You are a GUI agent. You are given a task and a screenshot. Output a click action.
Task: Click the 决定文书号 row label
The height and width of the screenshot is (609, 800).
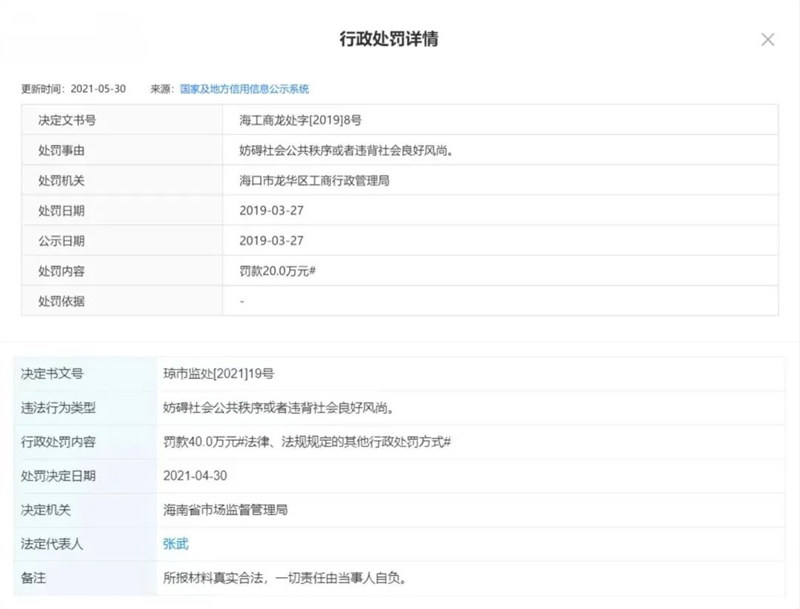pos(67,120)
